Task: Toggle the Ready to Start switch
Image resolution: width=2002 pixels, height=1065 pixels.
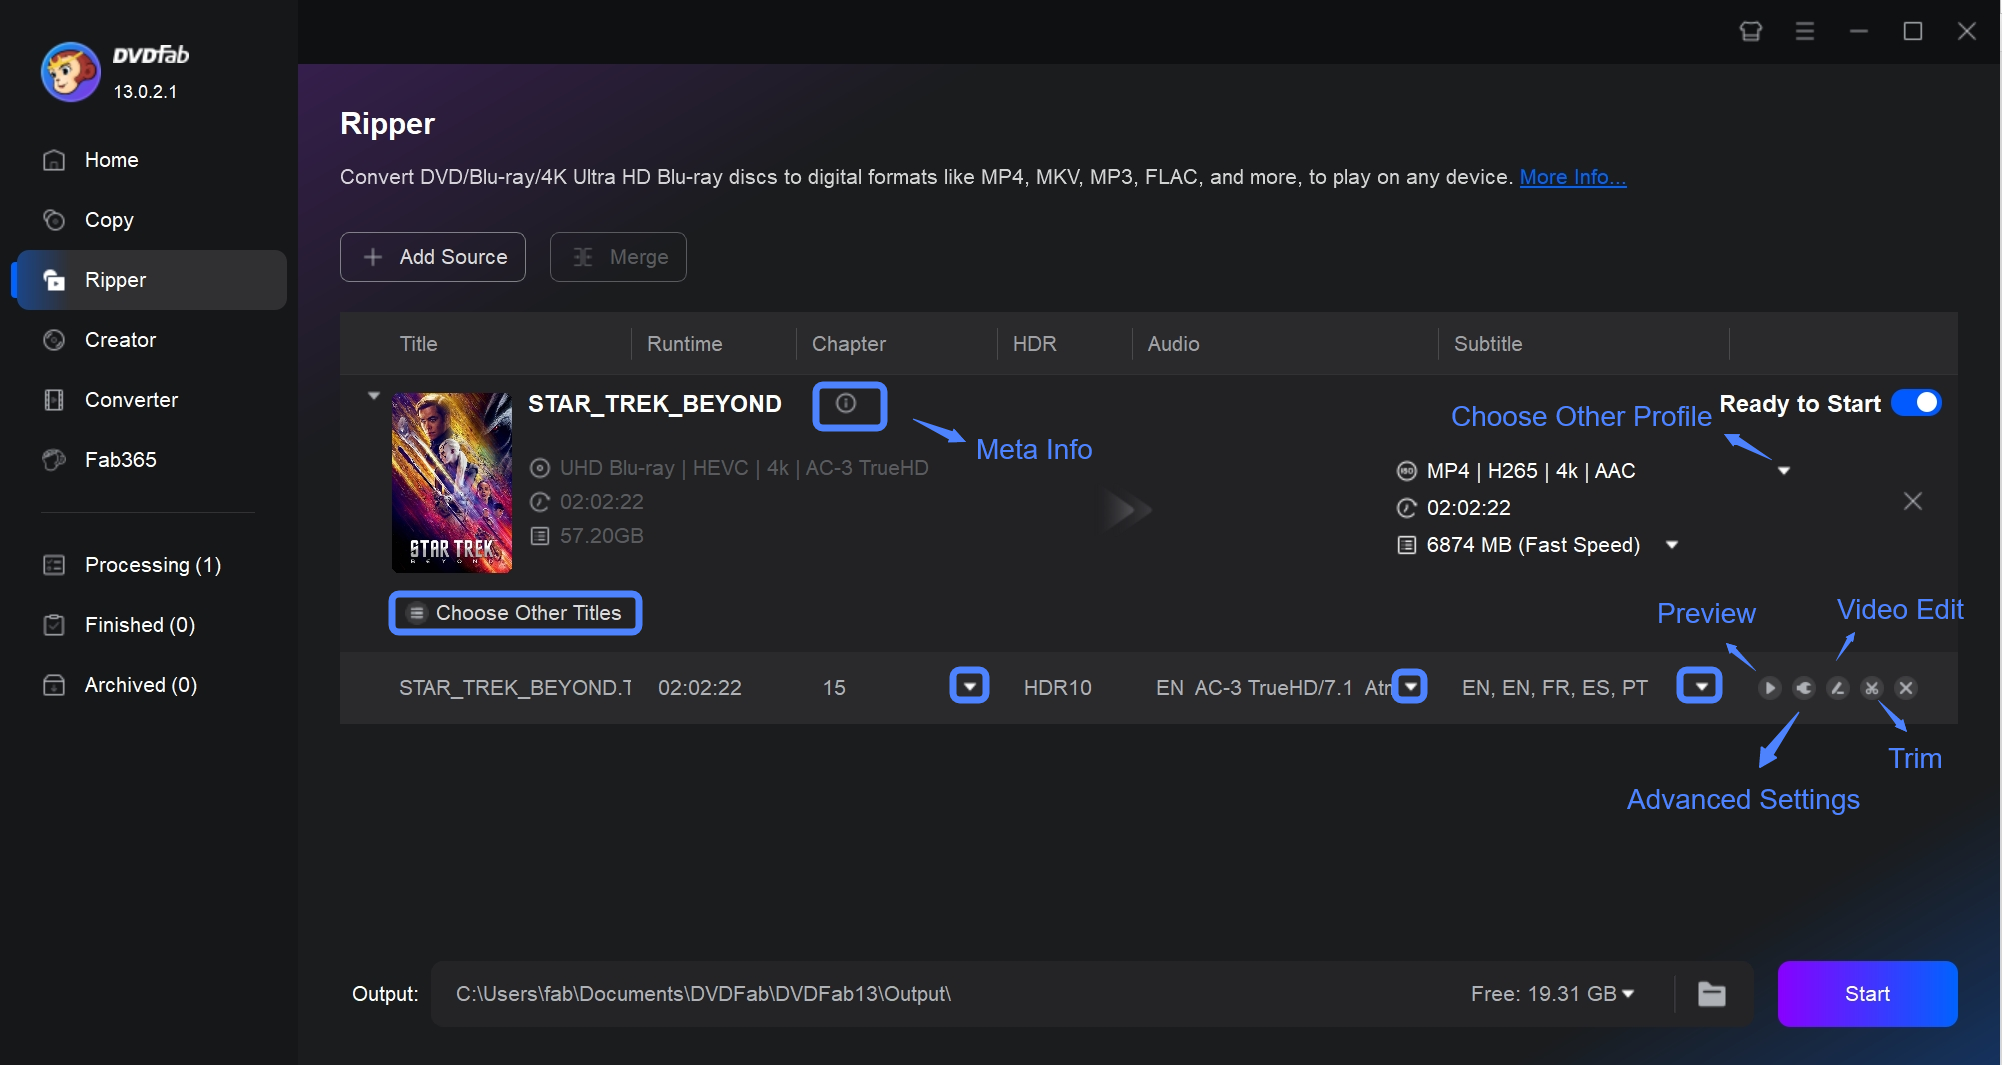Action: click(x=1916, y=403)
